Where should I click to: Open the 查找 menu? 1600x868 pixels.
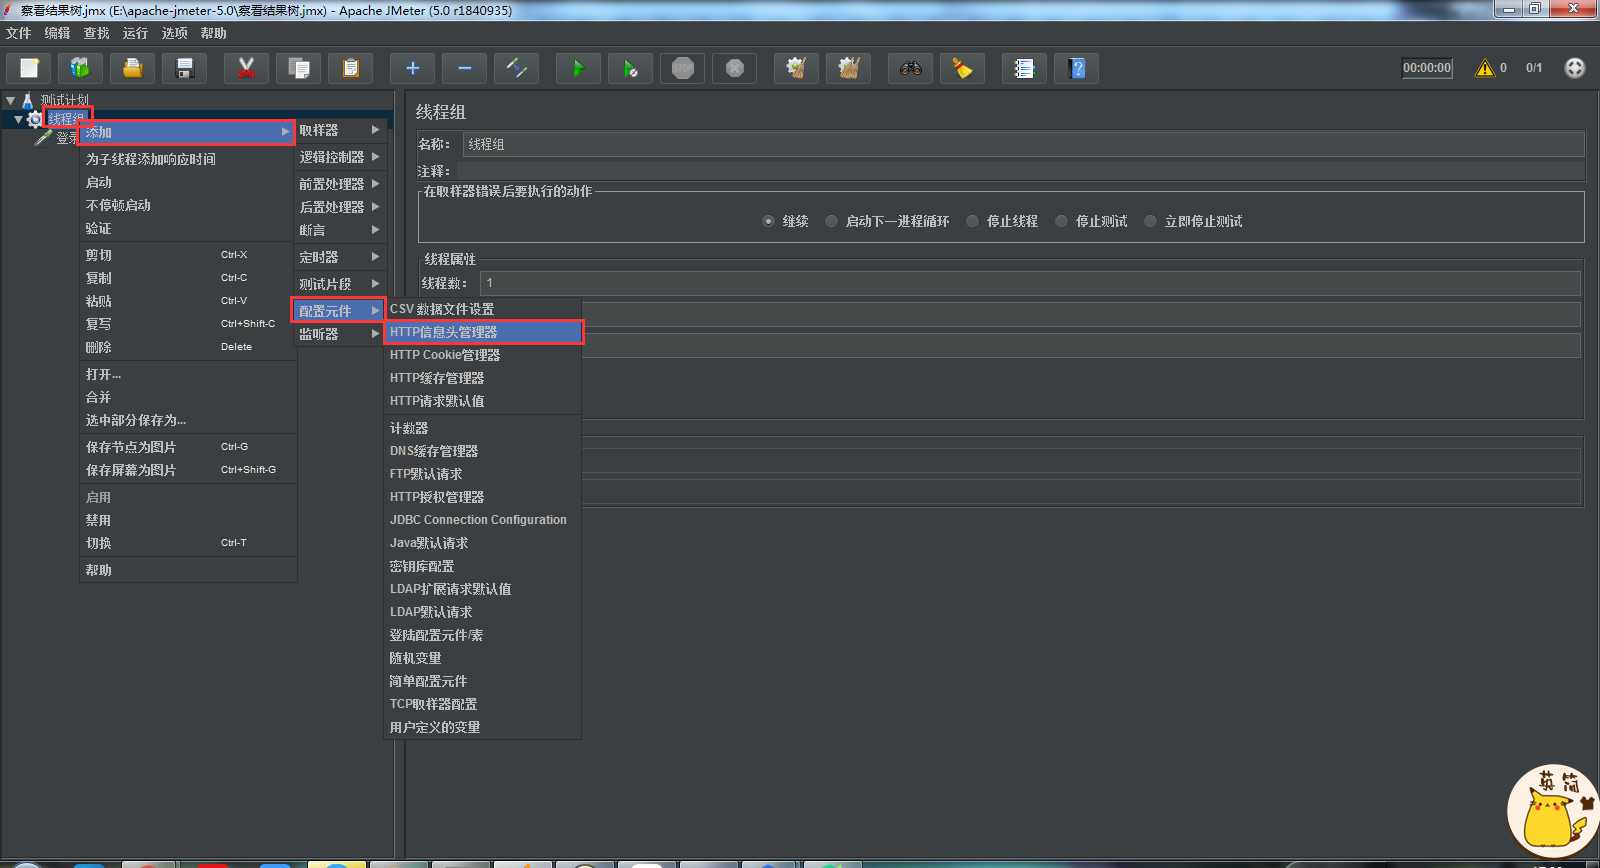(96, 33)
